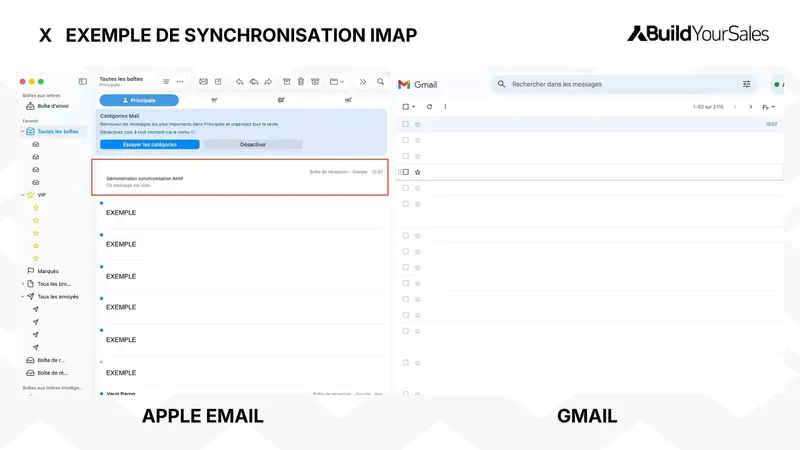Click the Toutes les boîtes window title
Image resolution: width=800 pixels, height=450 pixels.
pyautogui.click(x=121, y=79)
